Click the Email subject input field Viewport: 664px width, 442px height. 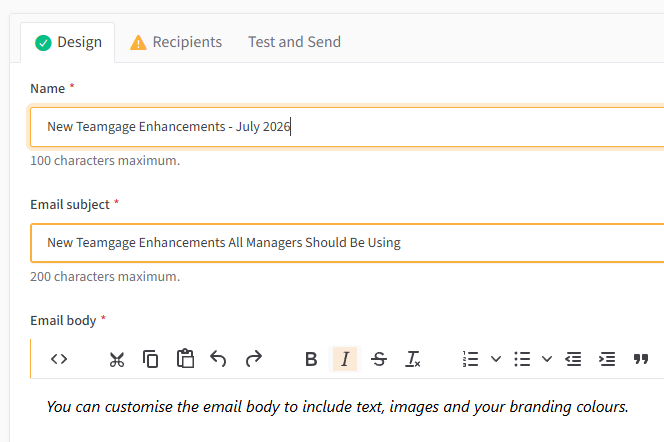point(347,243)
